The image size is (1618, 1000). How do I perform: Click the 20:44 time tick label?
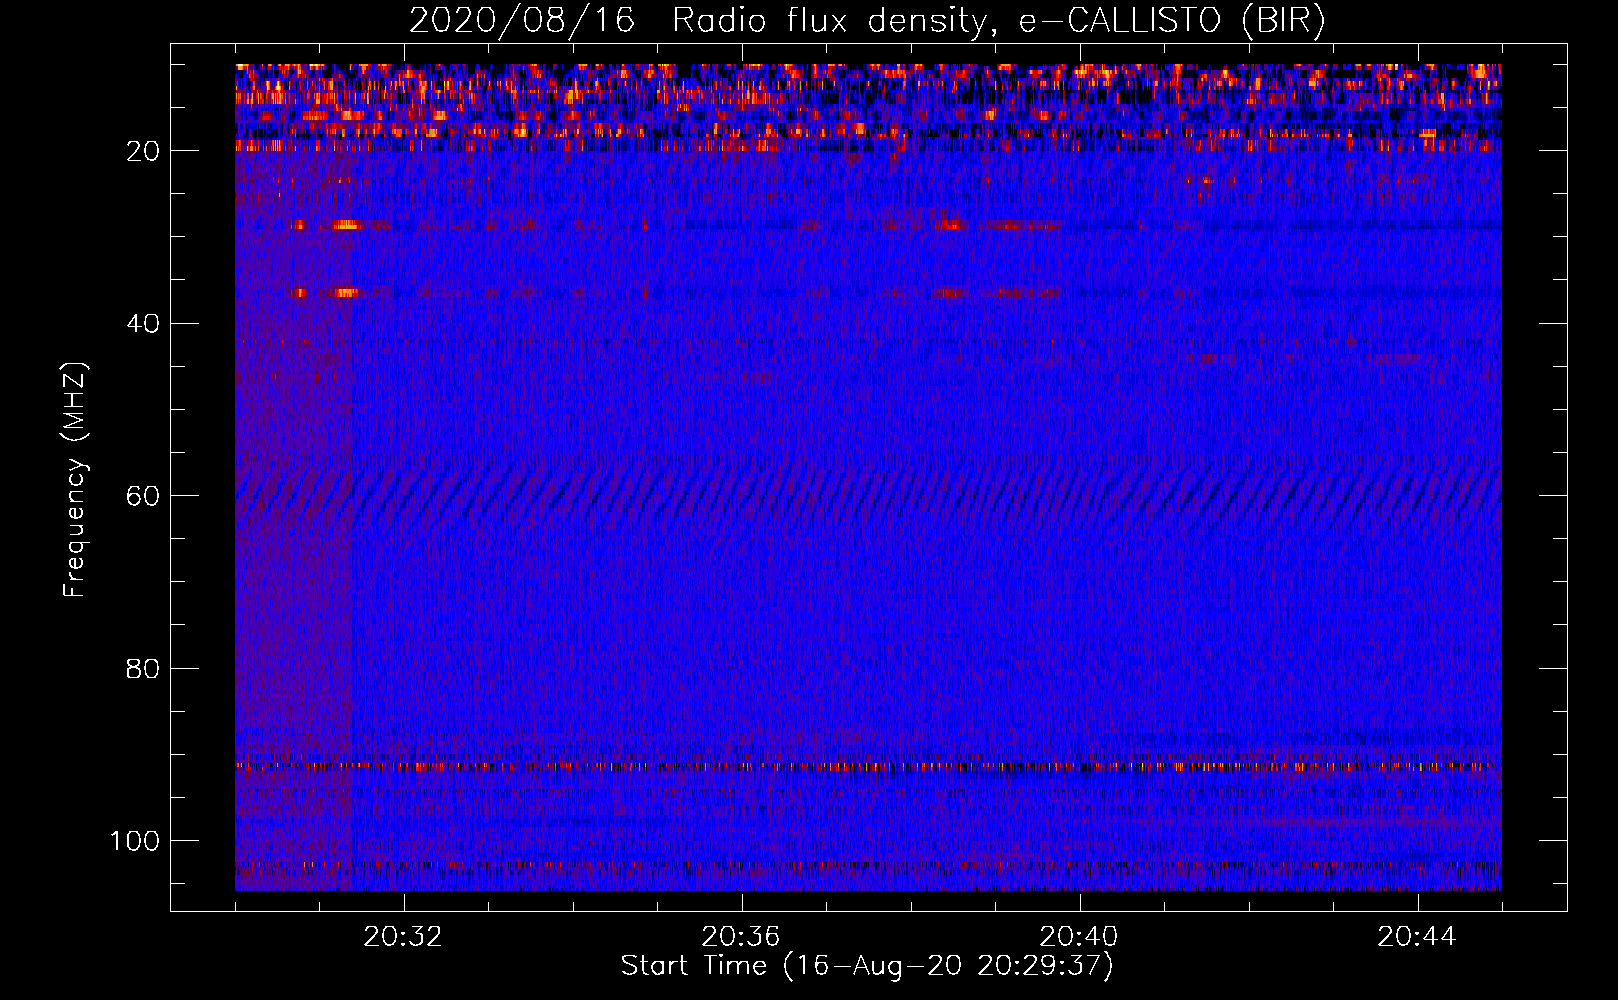pyautogui.click(x=1417, y=937)
